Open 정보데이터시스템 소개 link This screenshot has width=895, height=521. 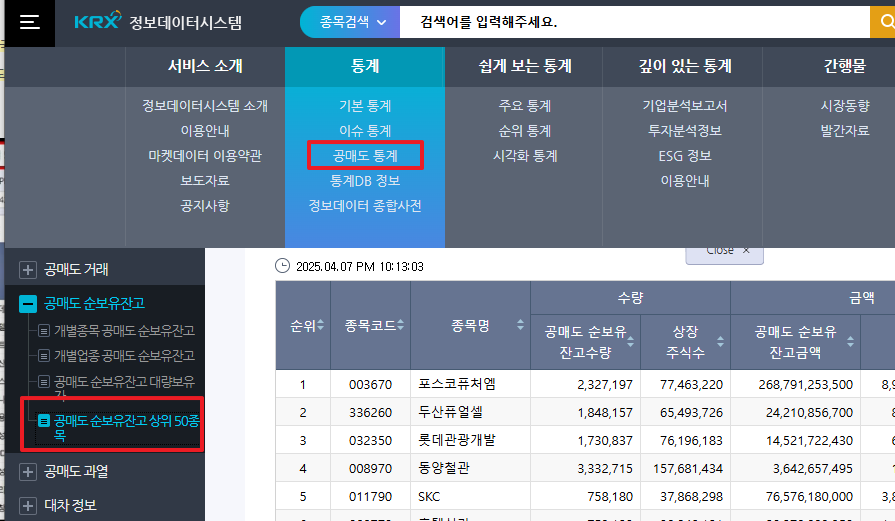click(x=205, y=106)
